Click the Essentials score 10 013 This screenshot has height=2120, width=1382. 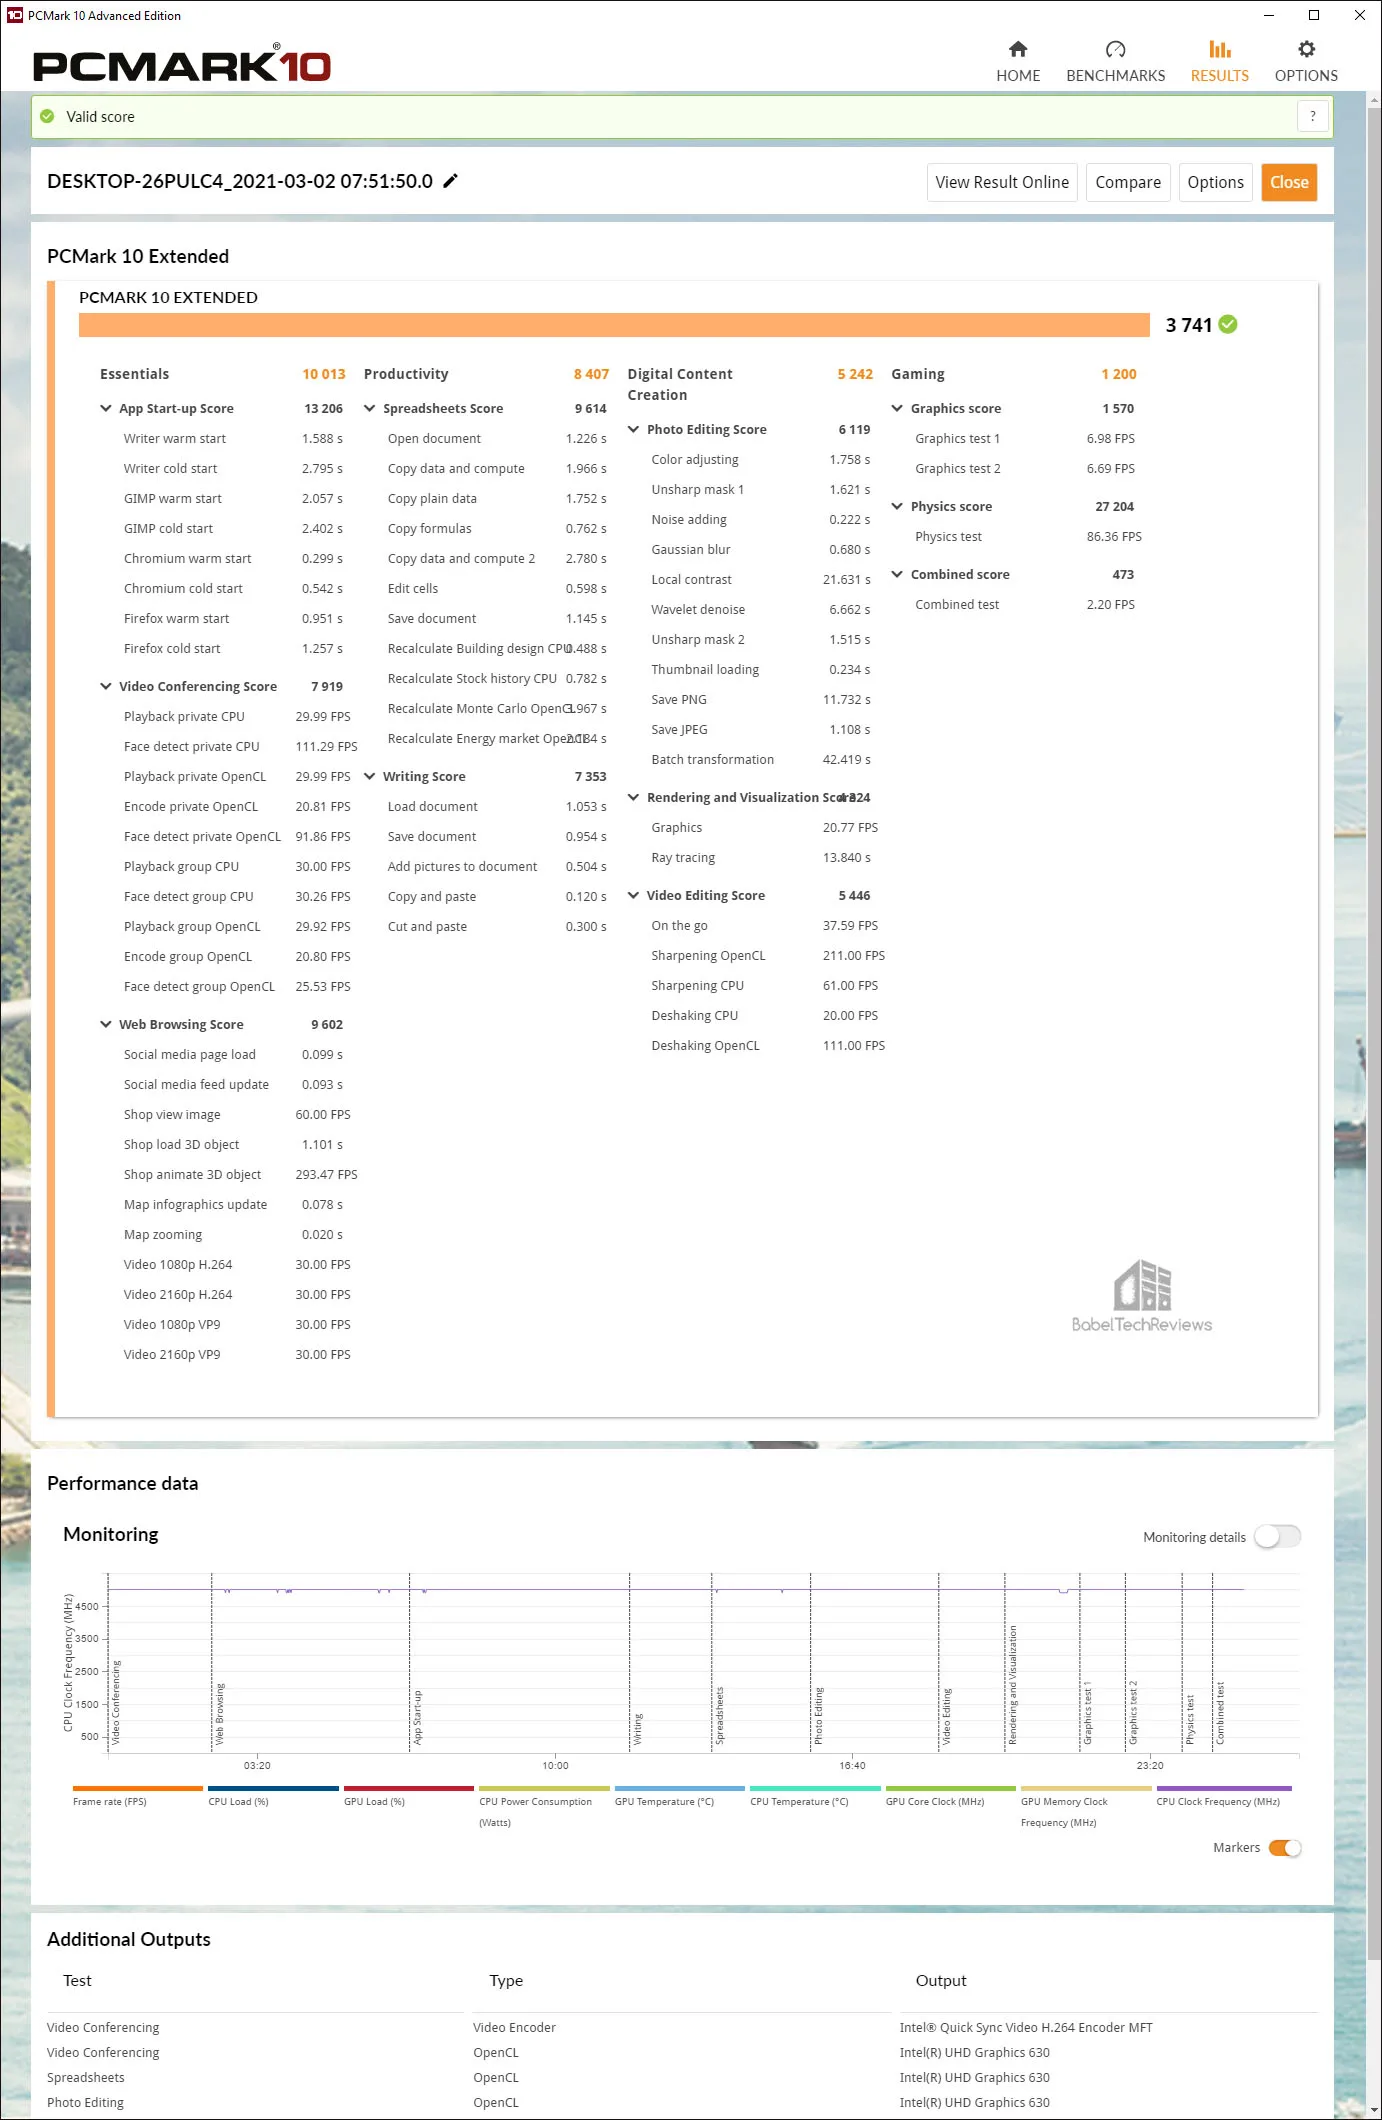tap(324, 374)
